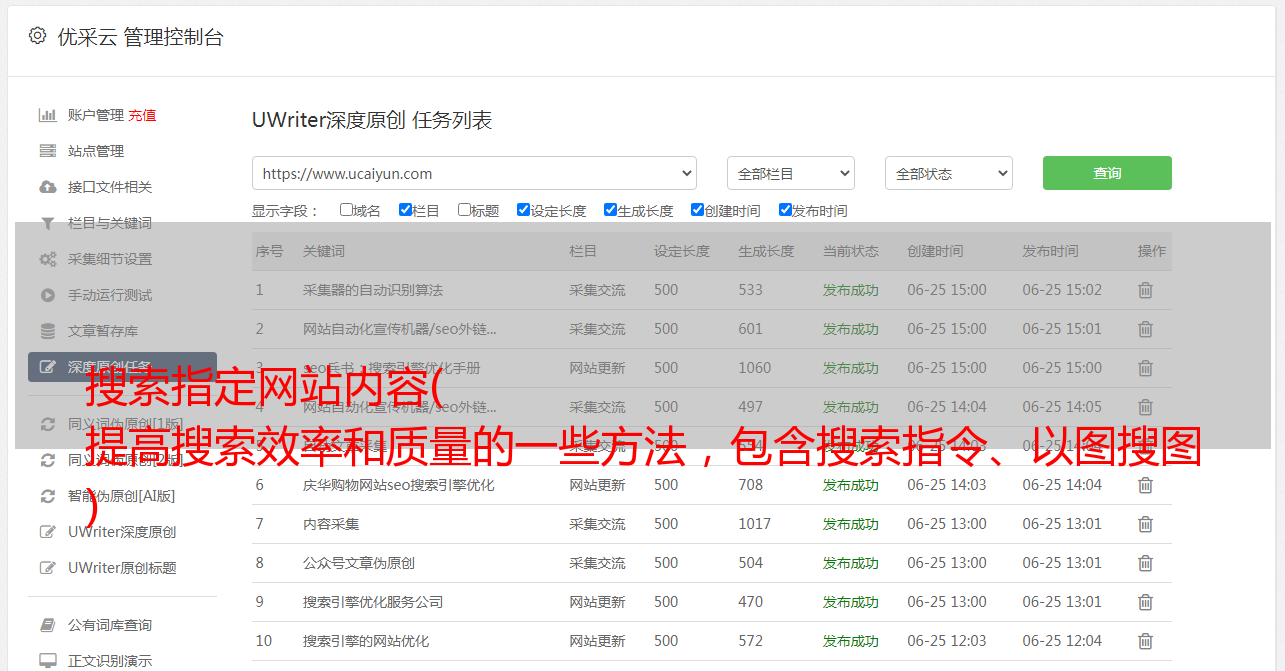Uncheck the 发布时间 display field checkbox
The height and width of the screenshot is (671, 1285).
785,210
